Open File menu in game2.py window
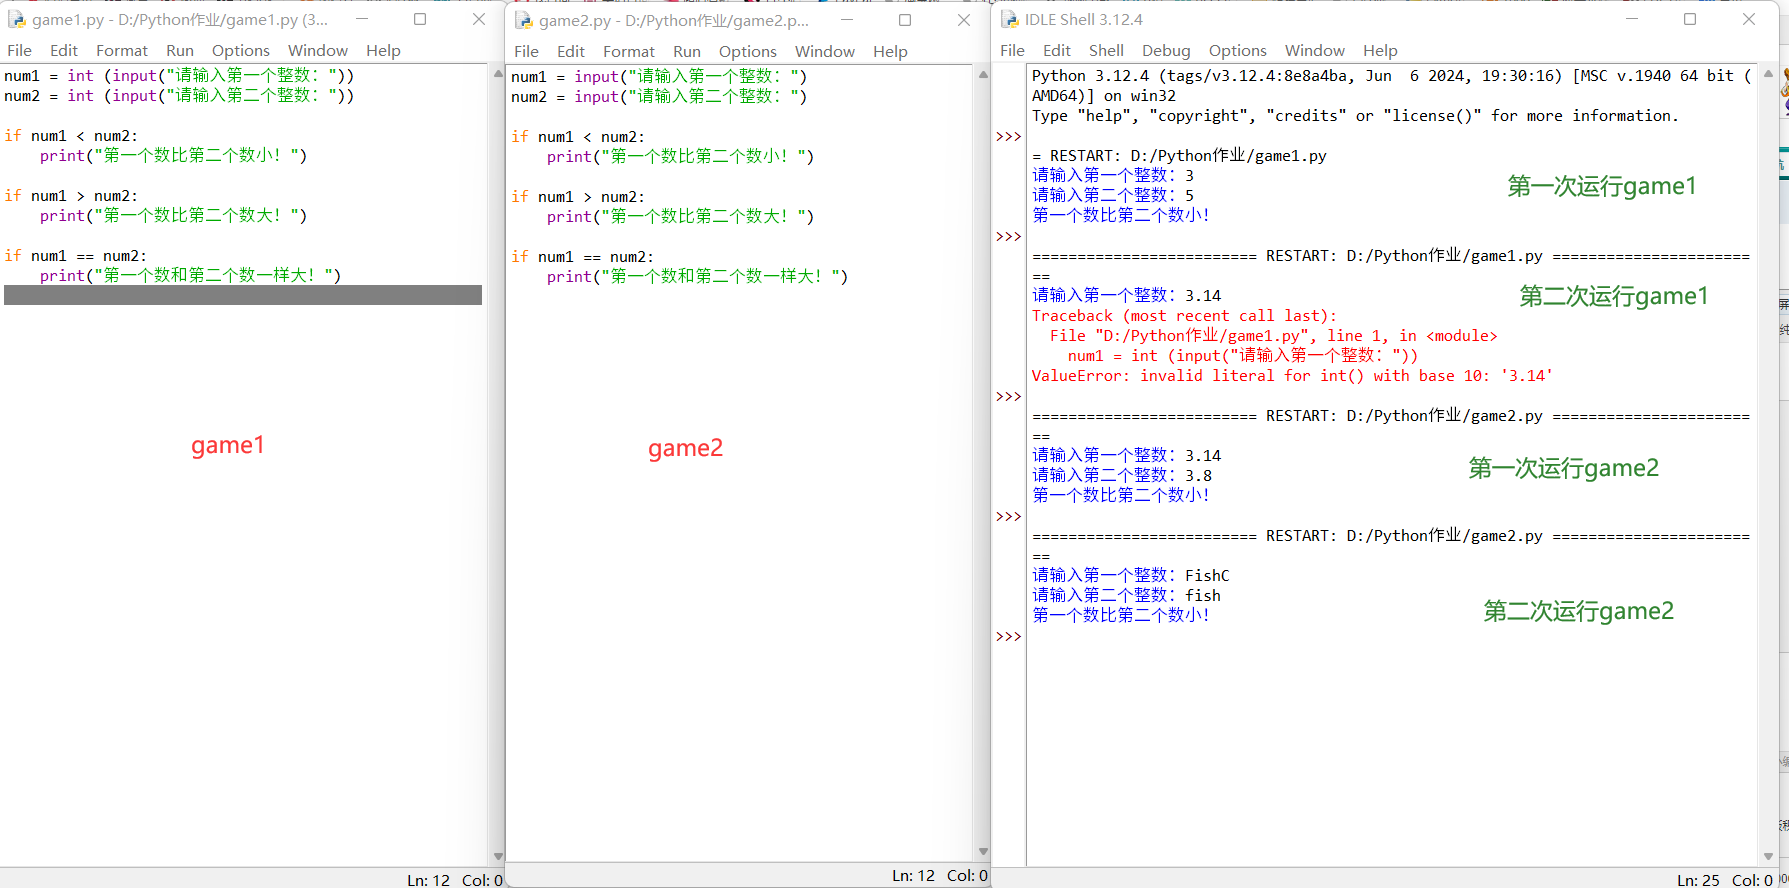1789x888 pixels. (x=526, y=51)
